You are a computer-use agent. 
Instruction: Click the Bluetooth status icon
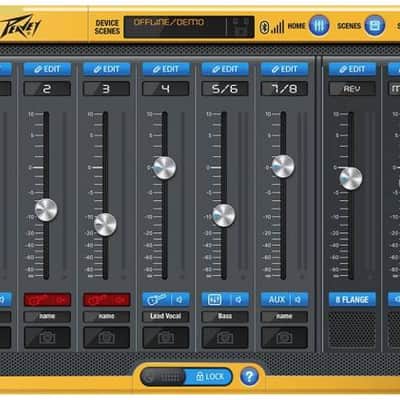tap(264, 27)
